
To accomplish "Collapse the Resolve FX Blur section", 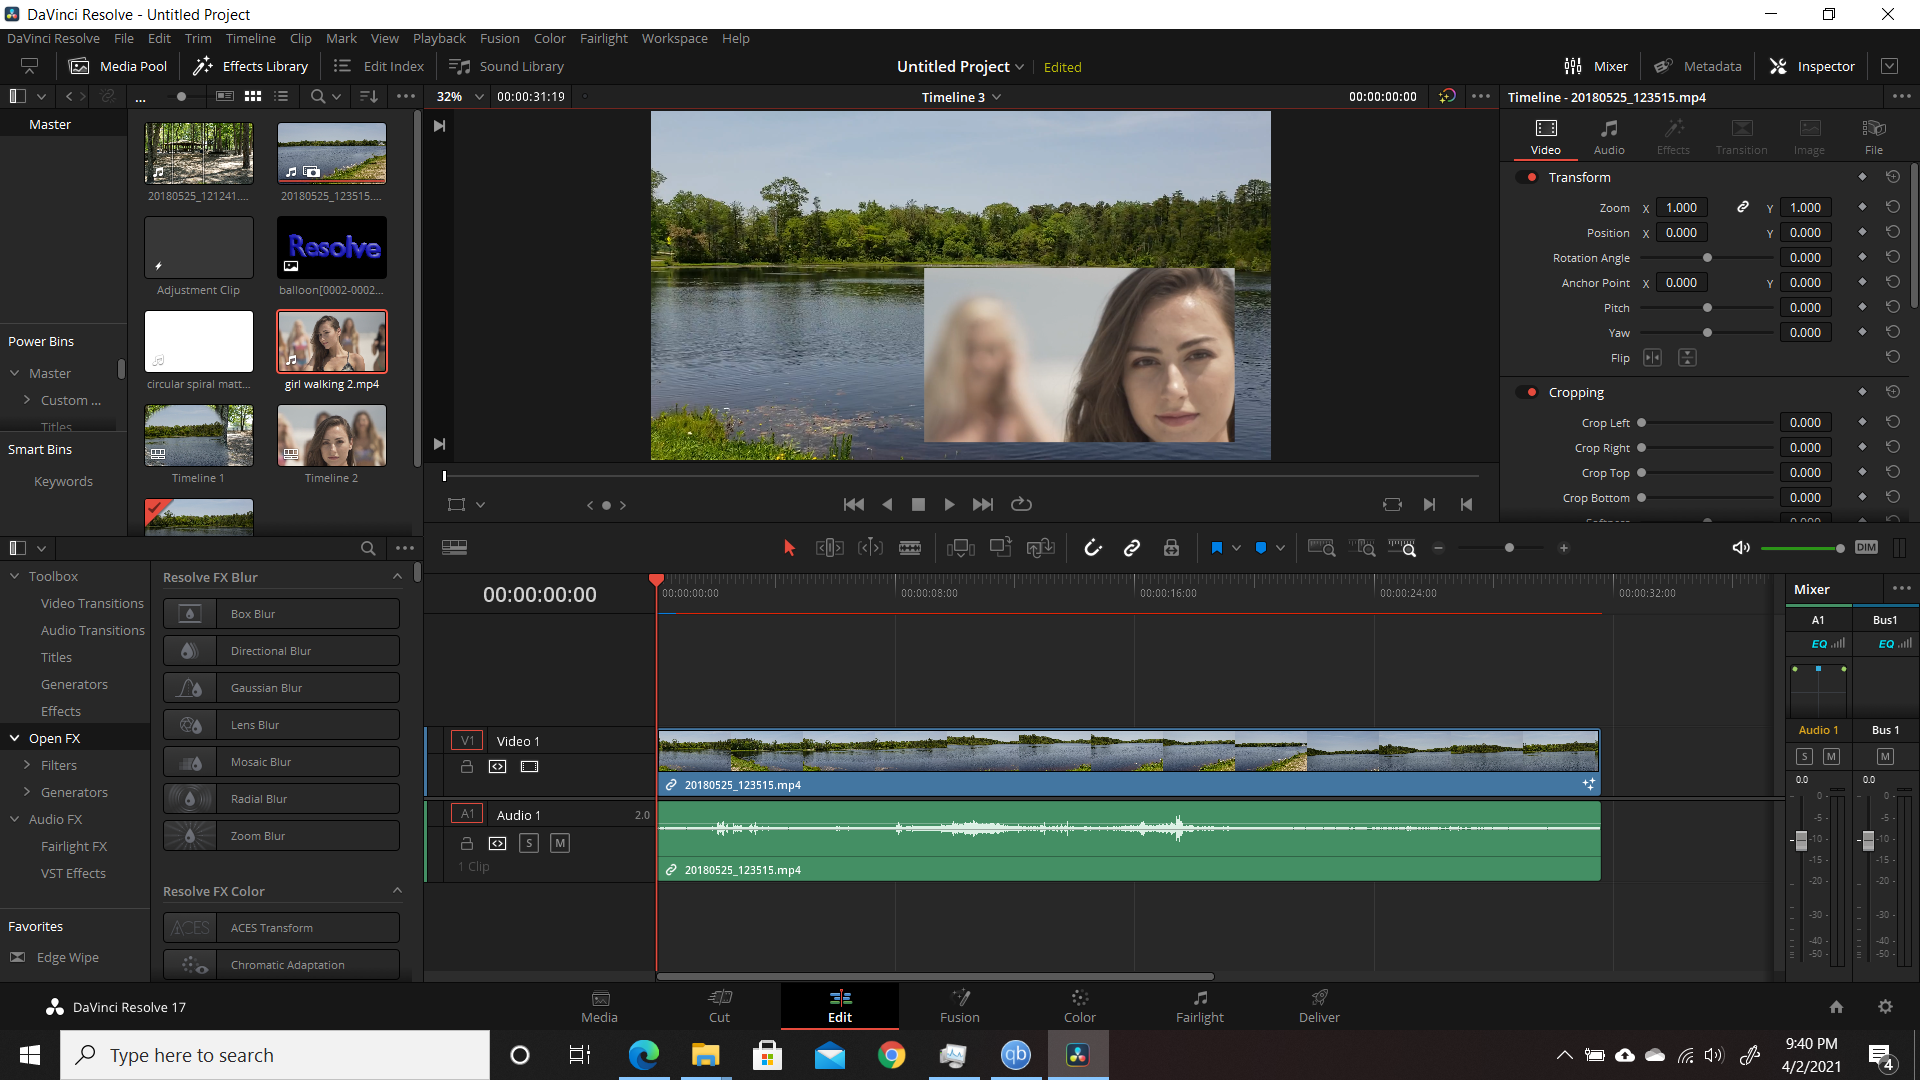I will 397,577.
